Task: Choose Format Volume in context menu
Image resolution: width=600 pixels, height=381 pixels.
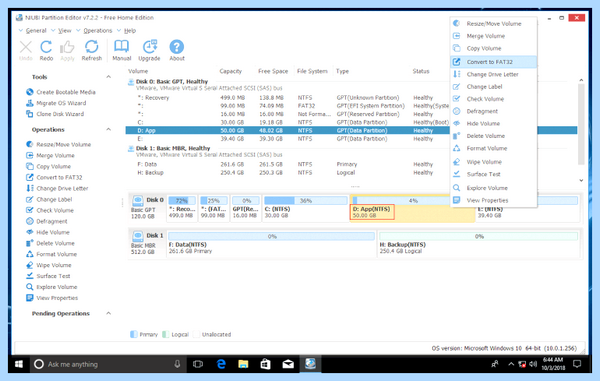Action: pyautogui.click(x=494, y=148)
